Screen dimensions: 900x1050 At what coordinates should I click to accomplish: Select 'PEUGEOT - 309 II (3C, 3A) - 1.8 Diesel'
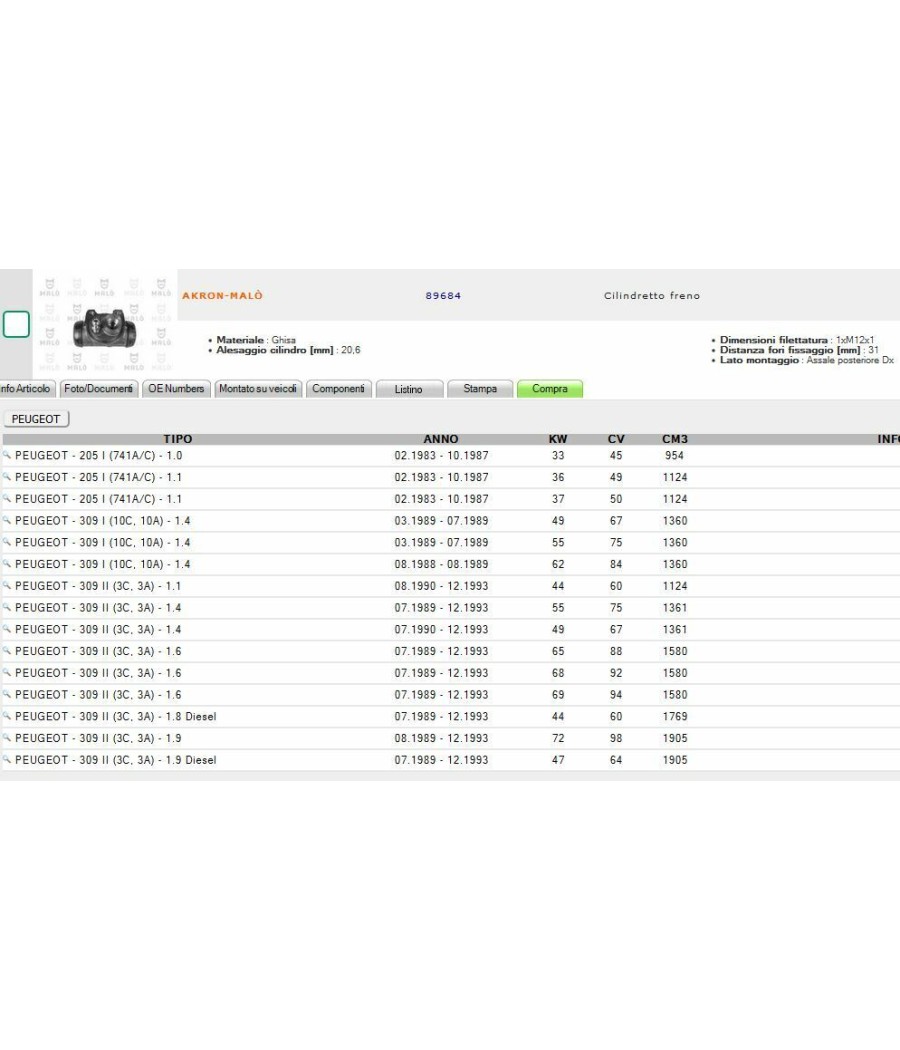click(115, 717)
